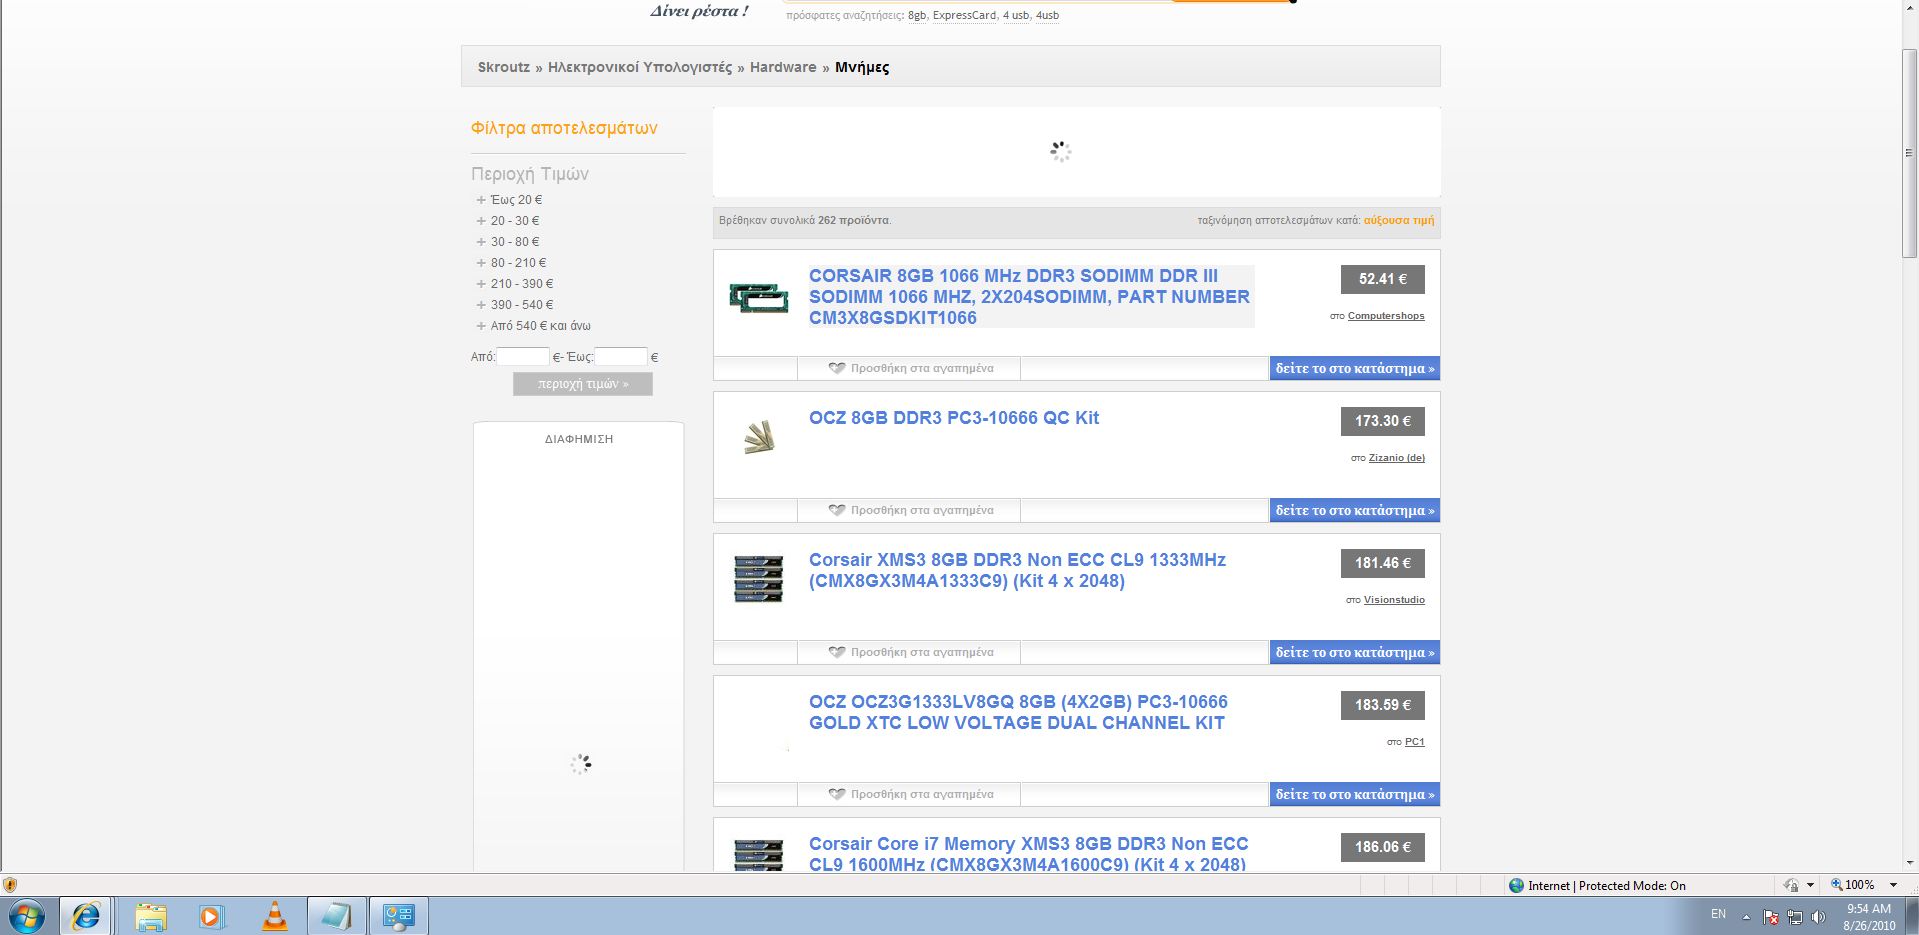1919x935 pixels.
Task: View the Corsair XMS3 1333MHz kit in store
Action: [x=1355, y=652]
